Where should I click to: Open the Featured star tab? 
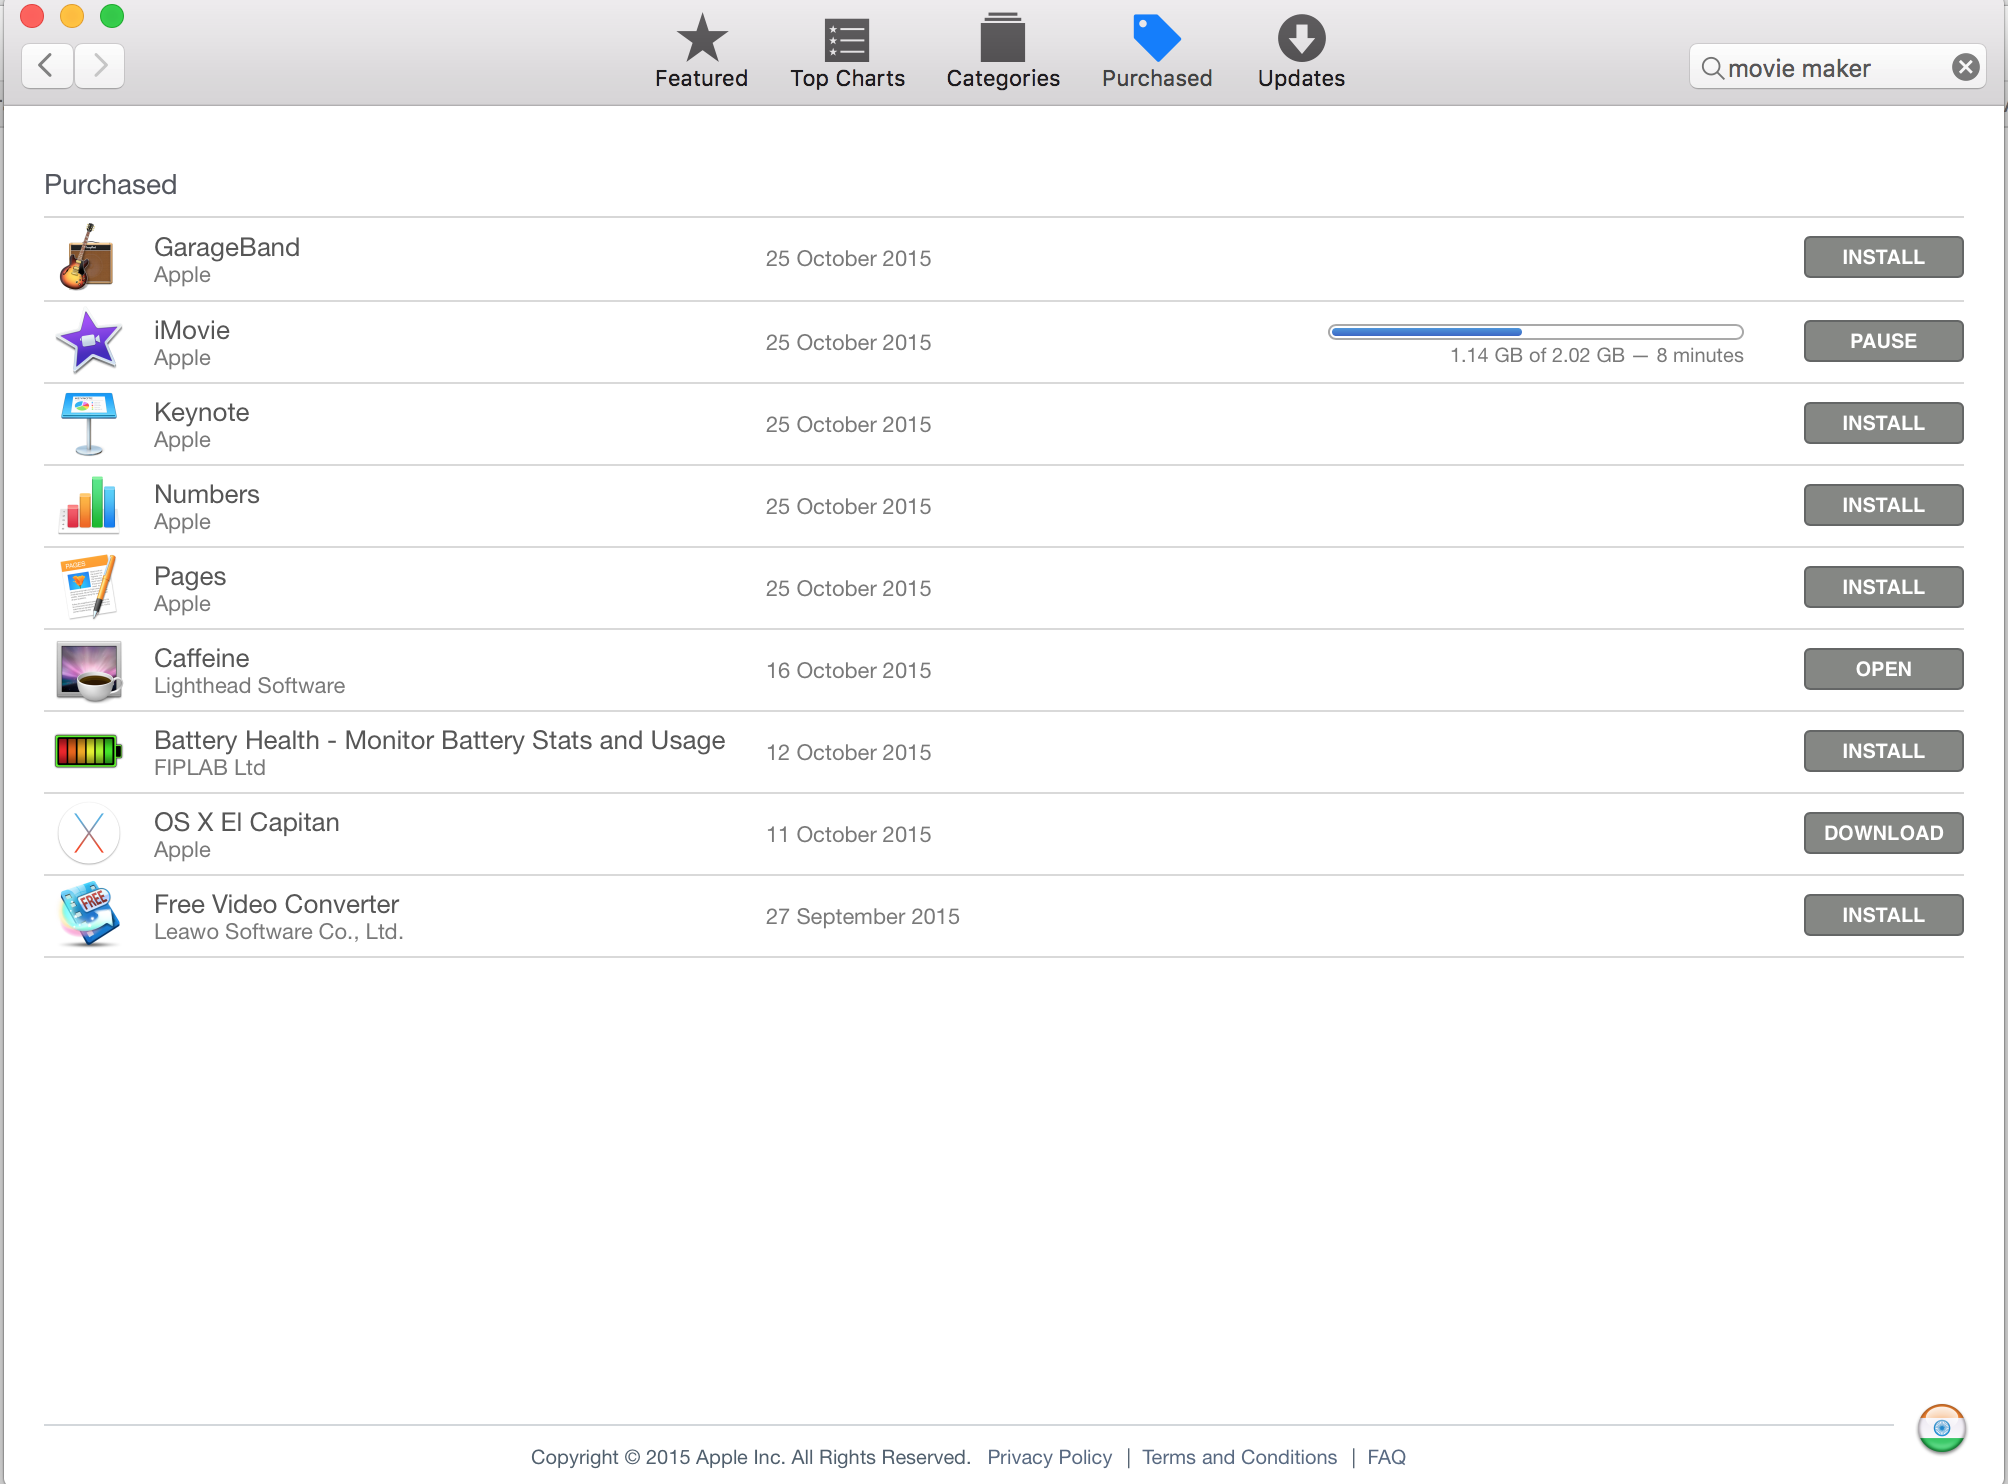(x=701, y=52)
